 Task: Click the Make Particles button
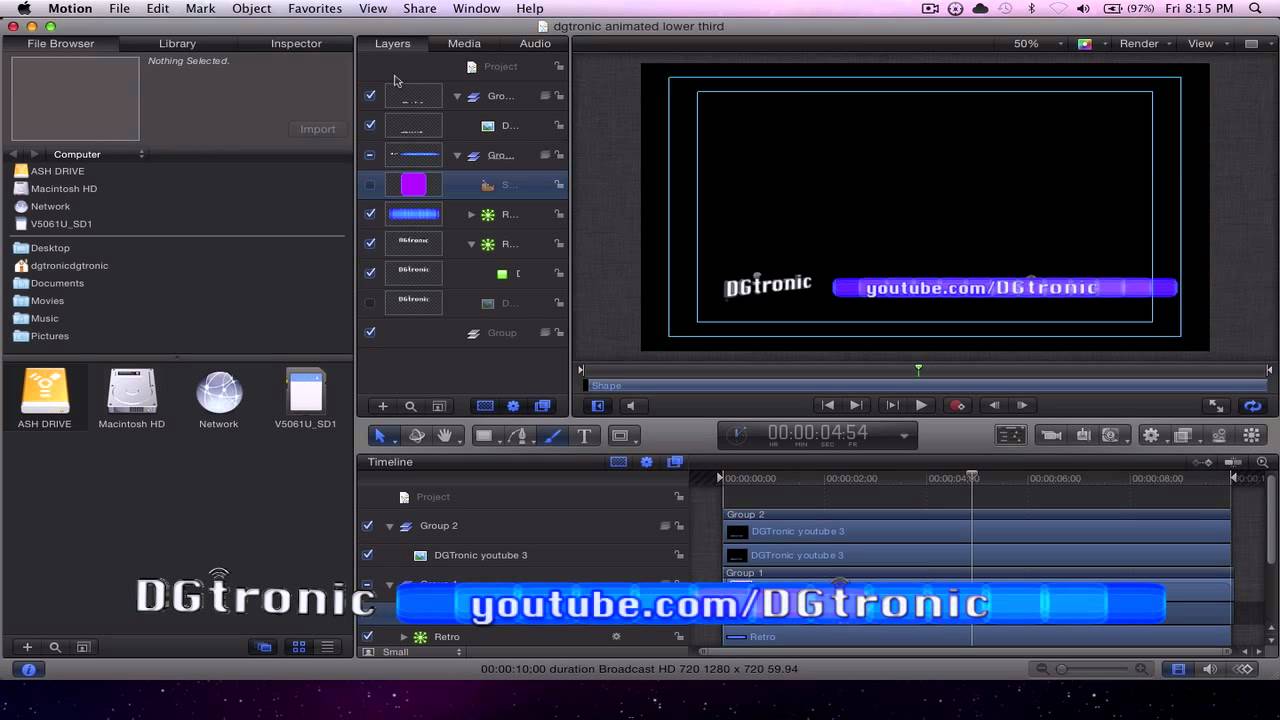tap(1219, 435)
